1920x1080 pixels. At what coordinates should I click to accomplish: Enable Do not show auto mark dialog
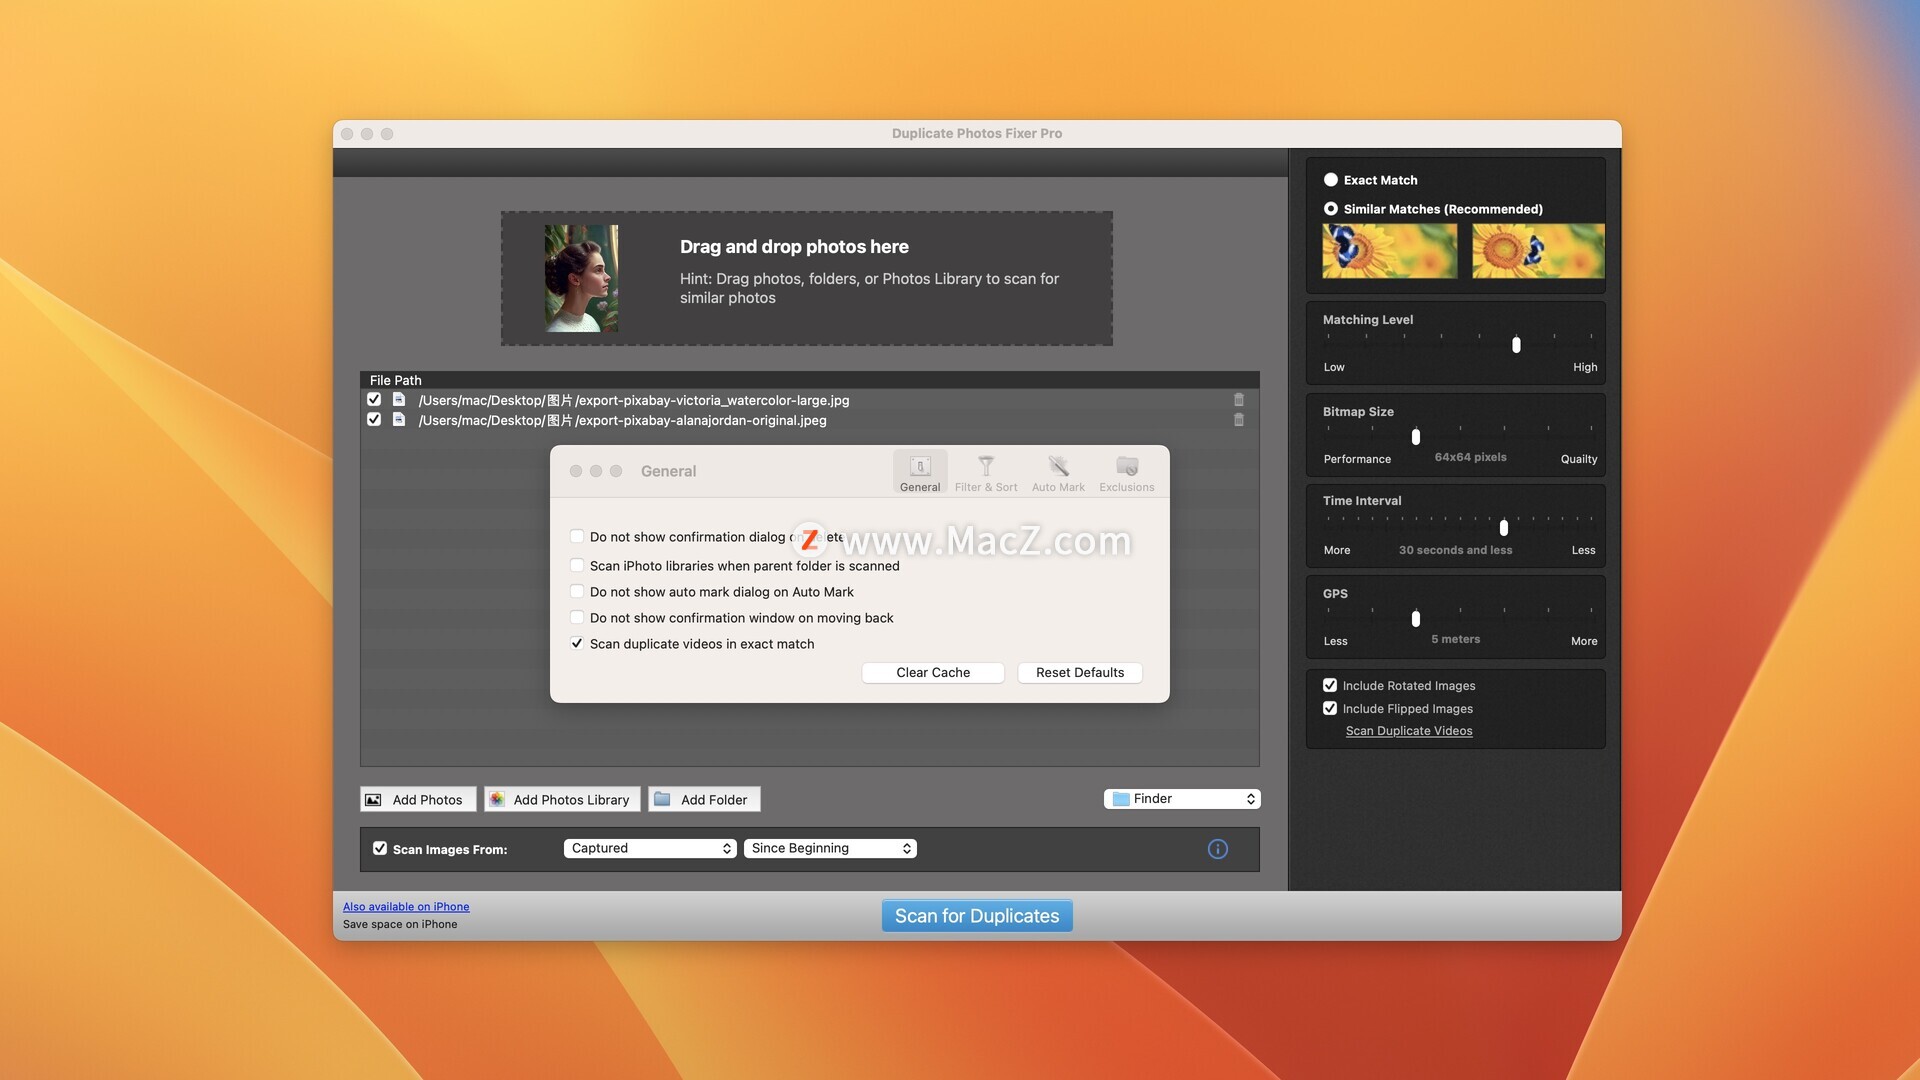[577, 592]
